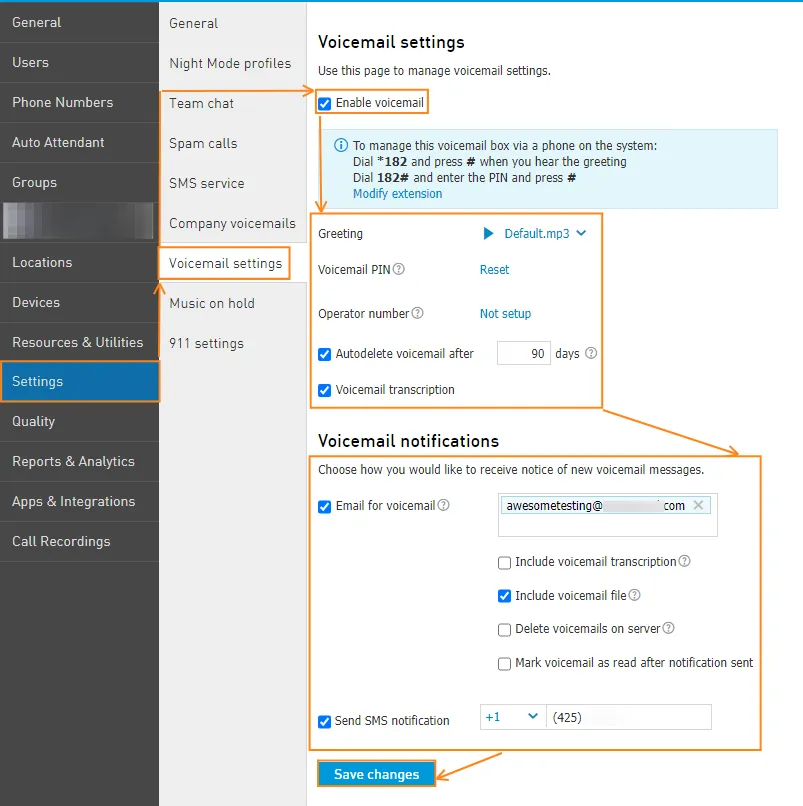Open Users in the main sidebar
The width and height of the screenshot is (803, 806).
click(x=79, y=62)
